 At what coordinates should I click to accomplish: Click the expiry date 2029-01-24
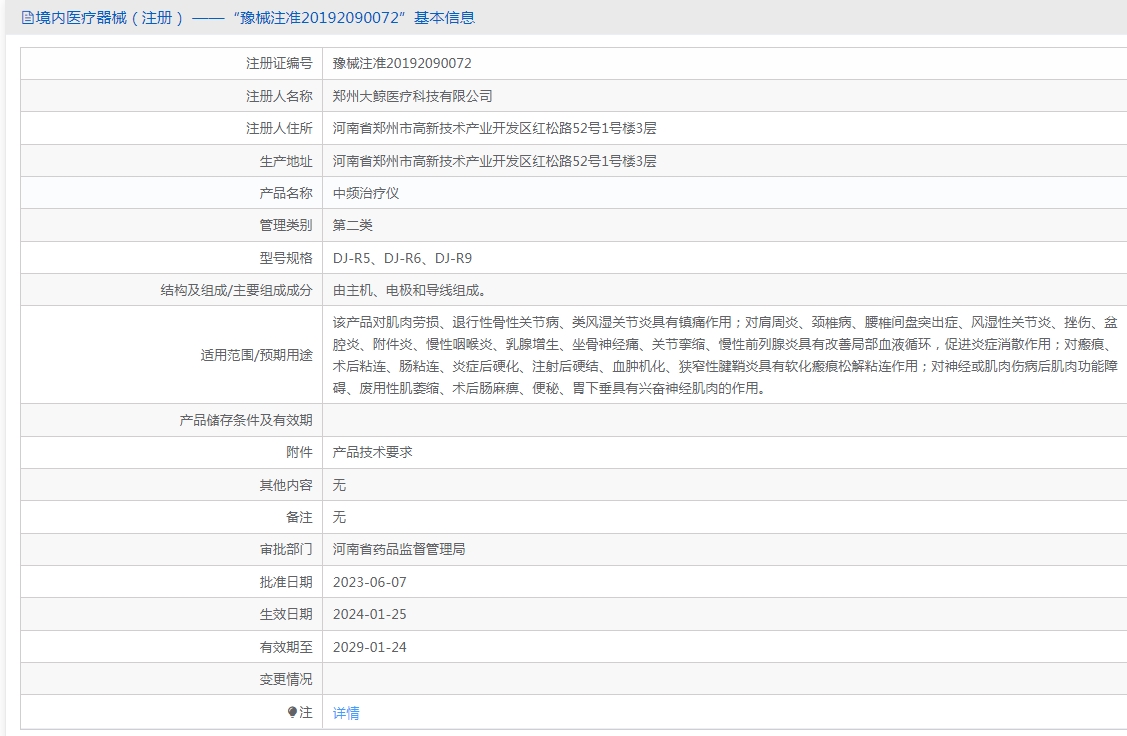(x=370, y=647)
